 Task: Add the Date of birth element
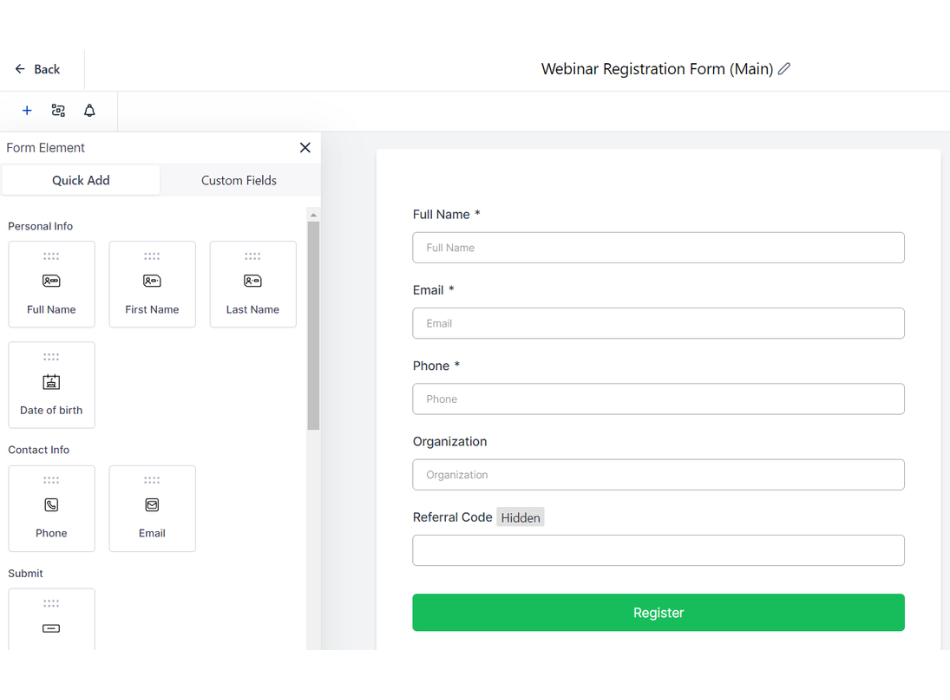[x=51, y=385]
